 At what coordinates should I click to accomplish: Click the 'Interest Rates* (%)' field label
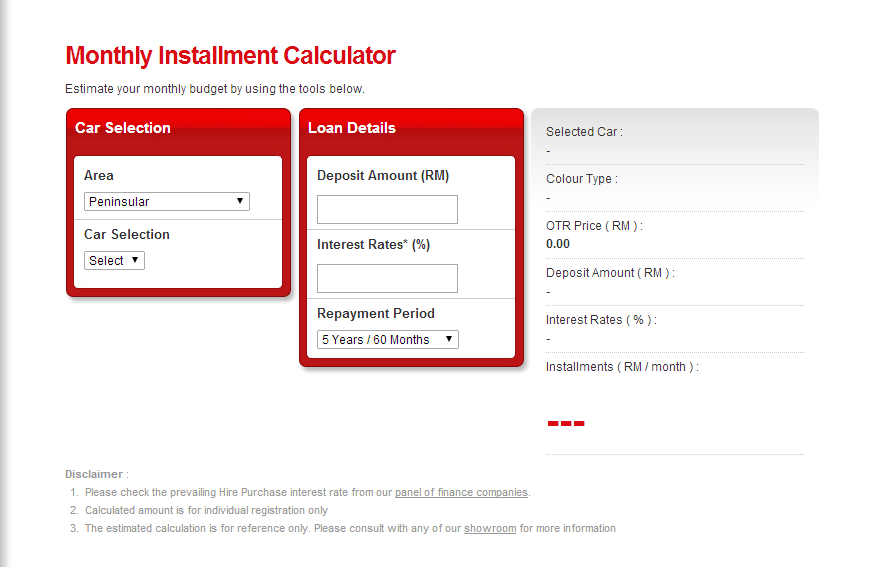click(x=373, y=244)
